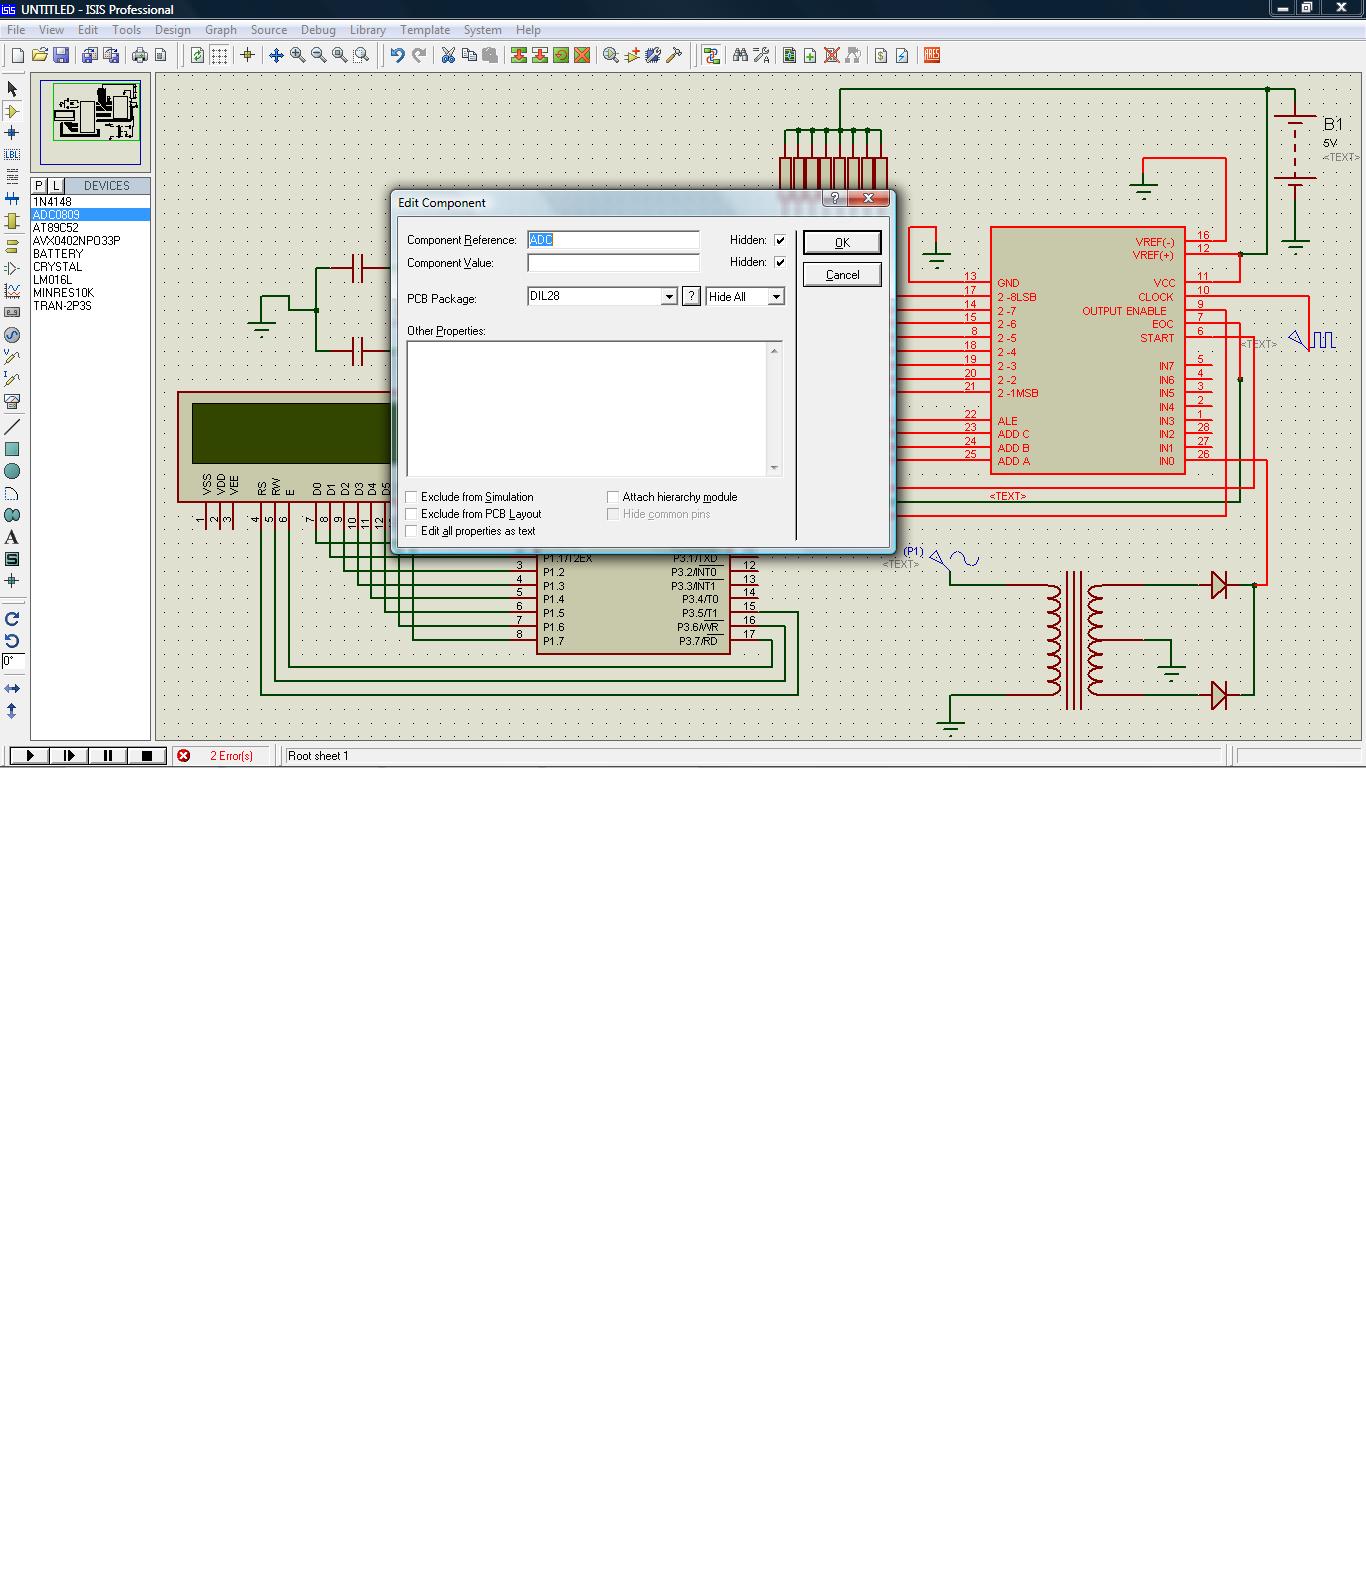Click the Save Design toolbar icon

61,56
